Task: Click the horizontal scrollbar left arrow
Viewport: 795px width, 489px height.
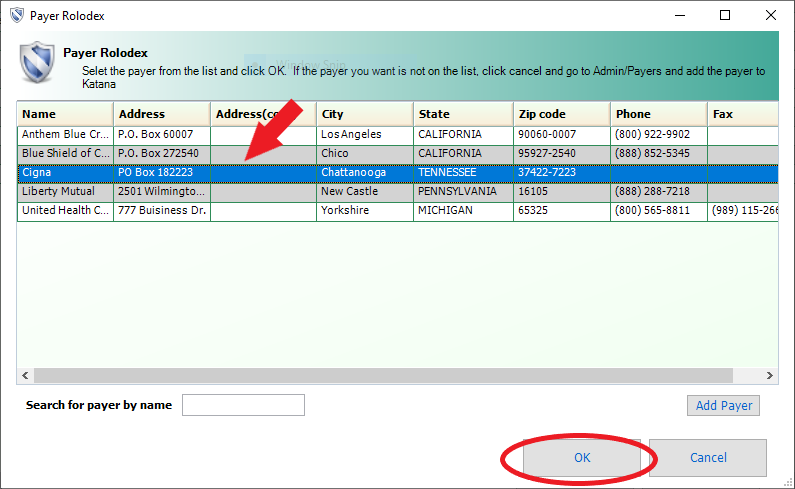Action: pos(25,375)
